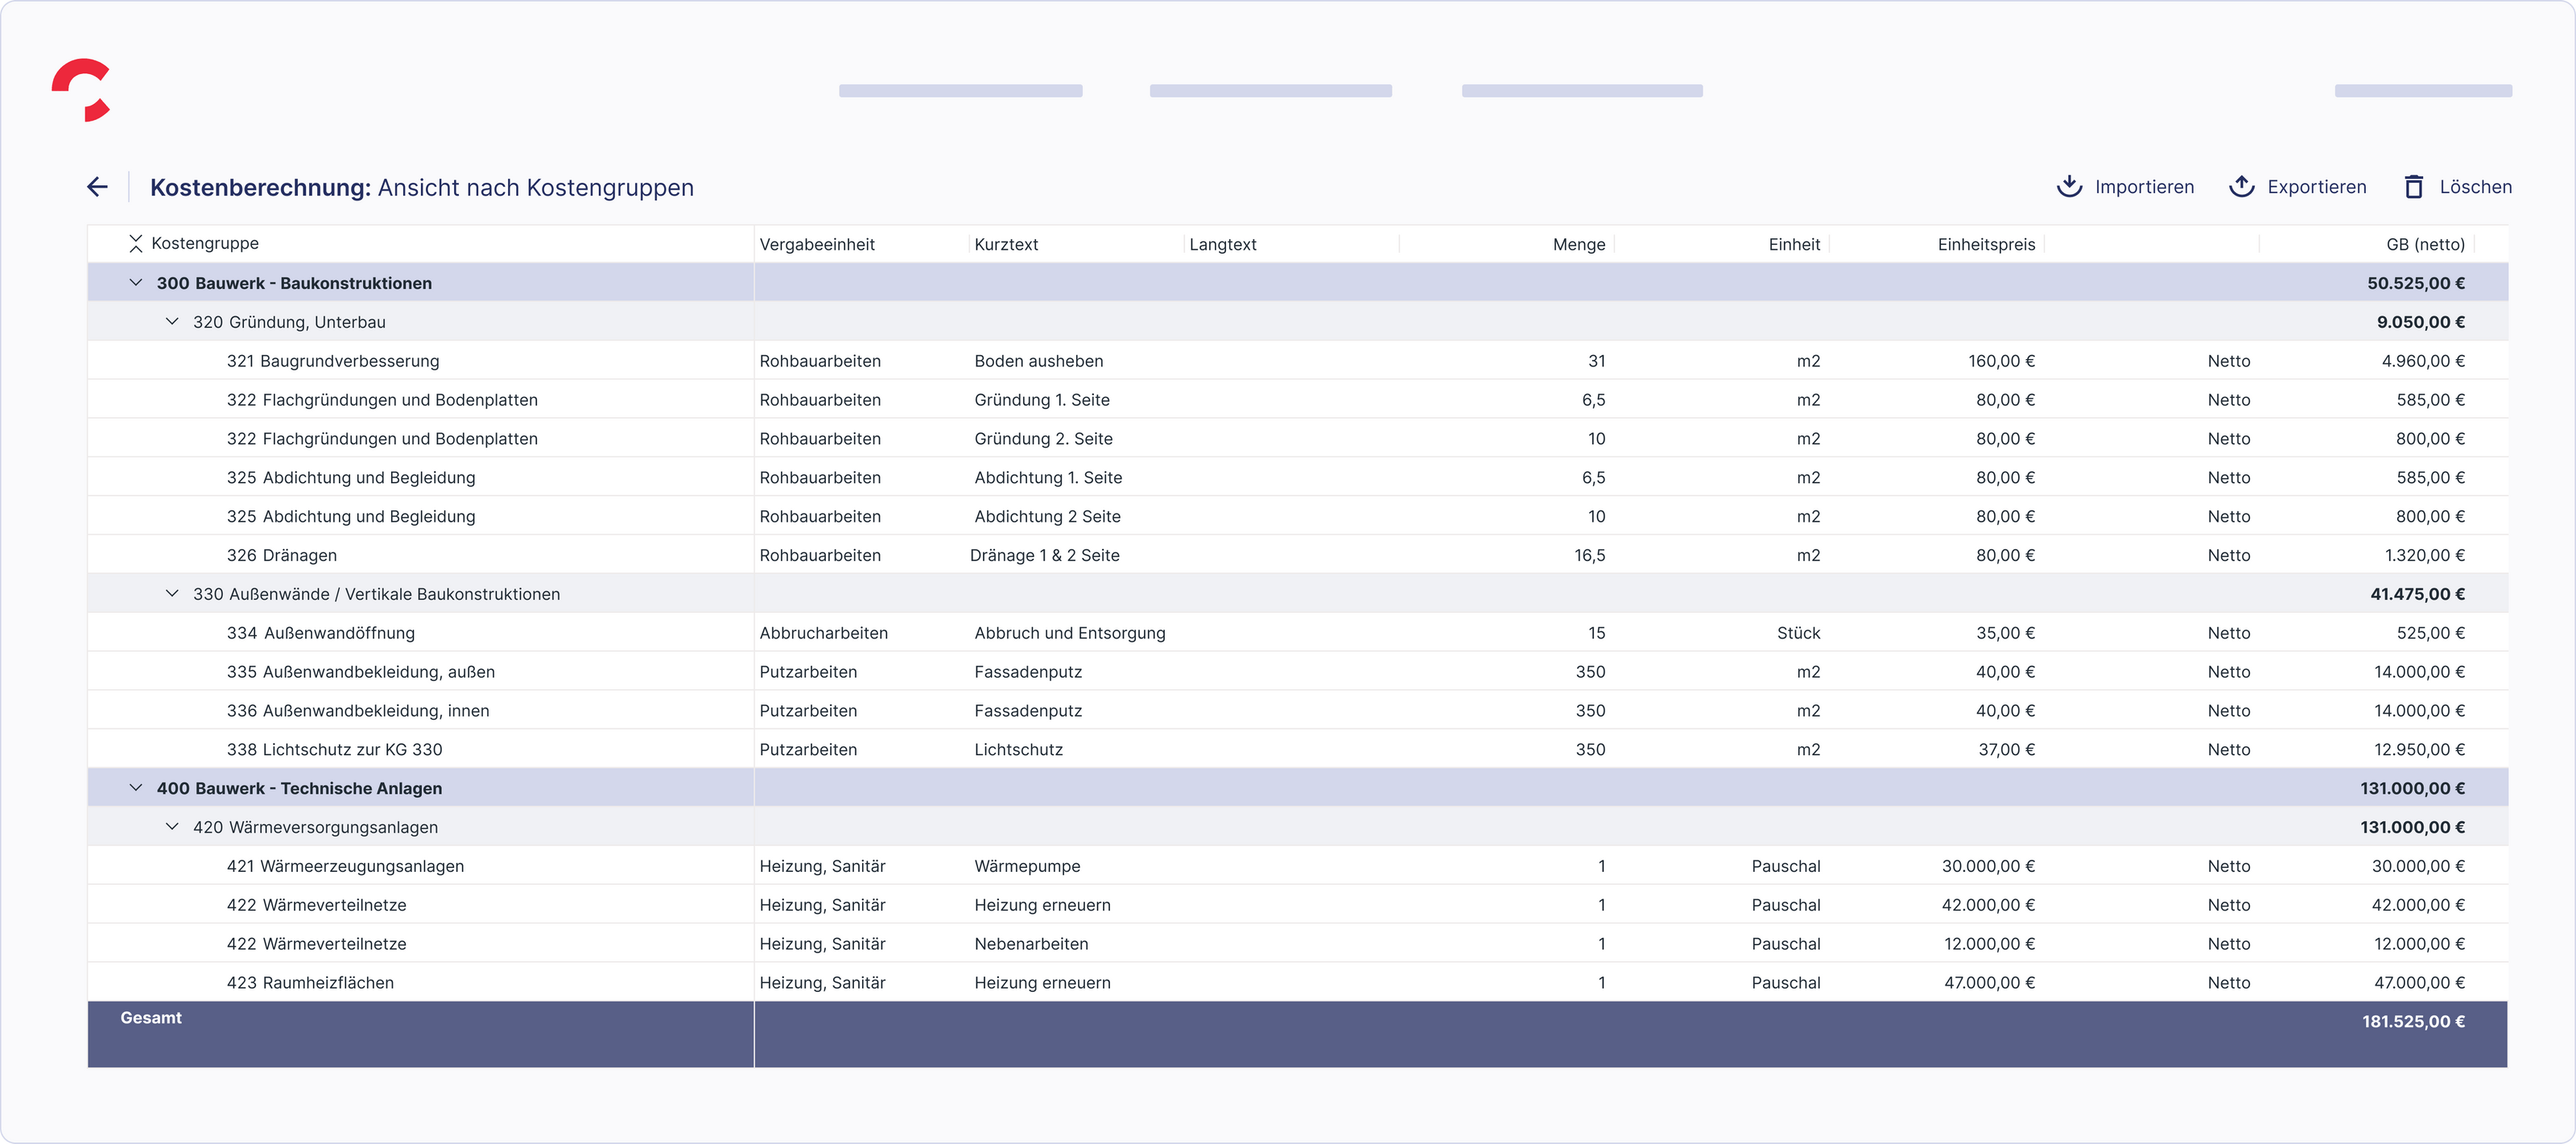Viewport: 2576px width, 1144px height.
Task: Open first placeholder navigation tab
Action: (x=960, y=91)
